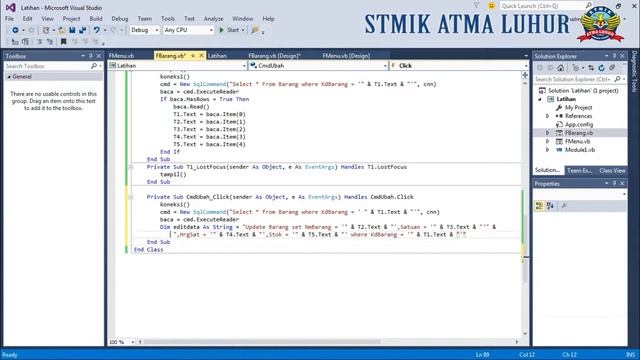Collapse the General group in Toolbox

point(9,77)
